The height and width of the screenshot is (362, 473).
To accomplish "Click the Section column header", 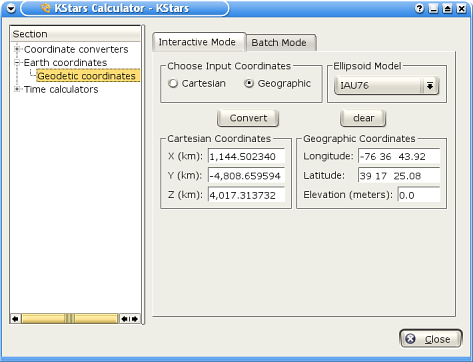I will pos(76,34).
